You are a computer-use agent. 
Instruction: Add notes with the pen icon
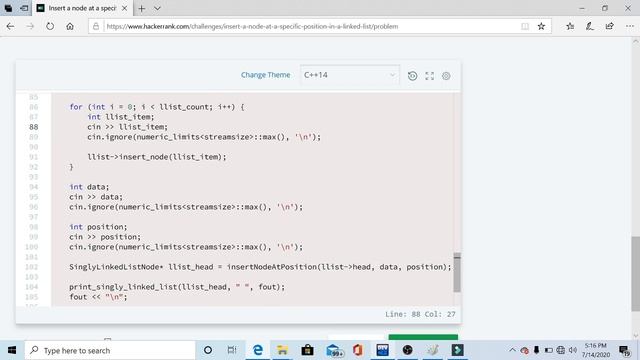click(590, 27)
